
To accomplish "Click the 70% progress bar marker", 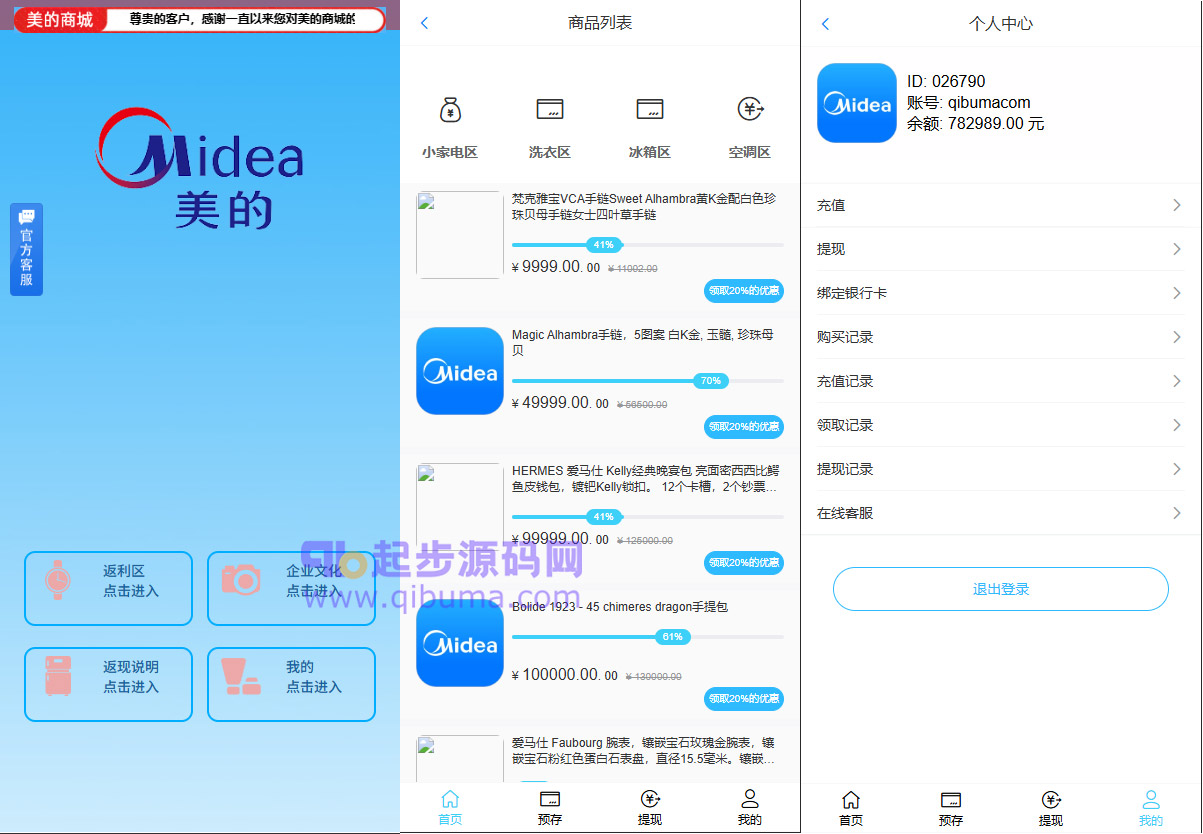I will coord(711,381).
